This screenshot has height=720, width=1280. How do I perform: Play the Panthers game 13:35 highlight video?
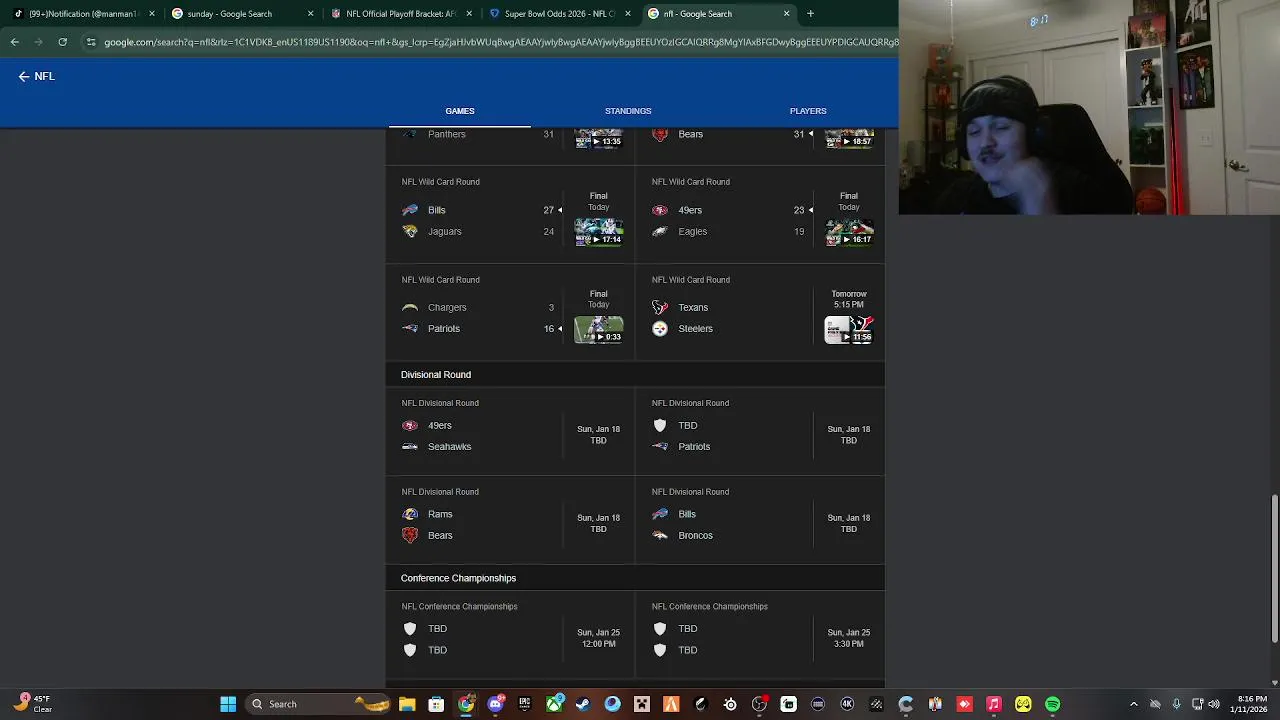[x=598, y=138]
